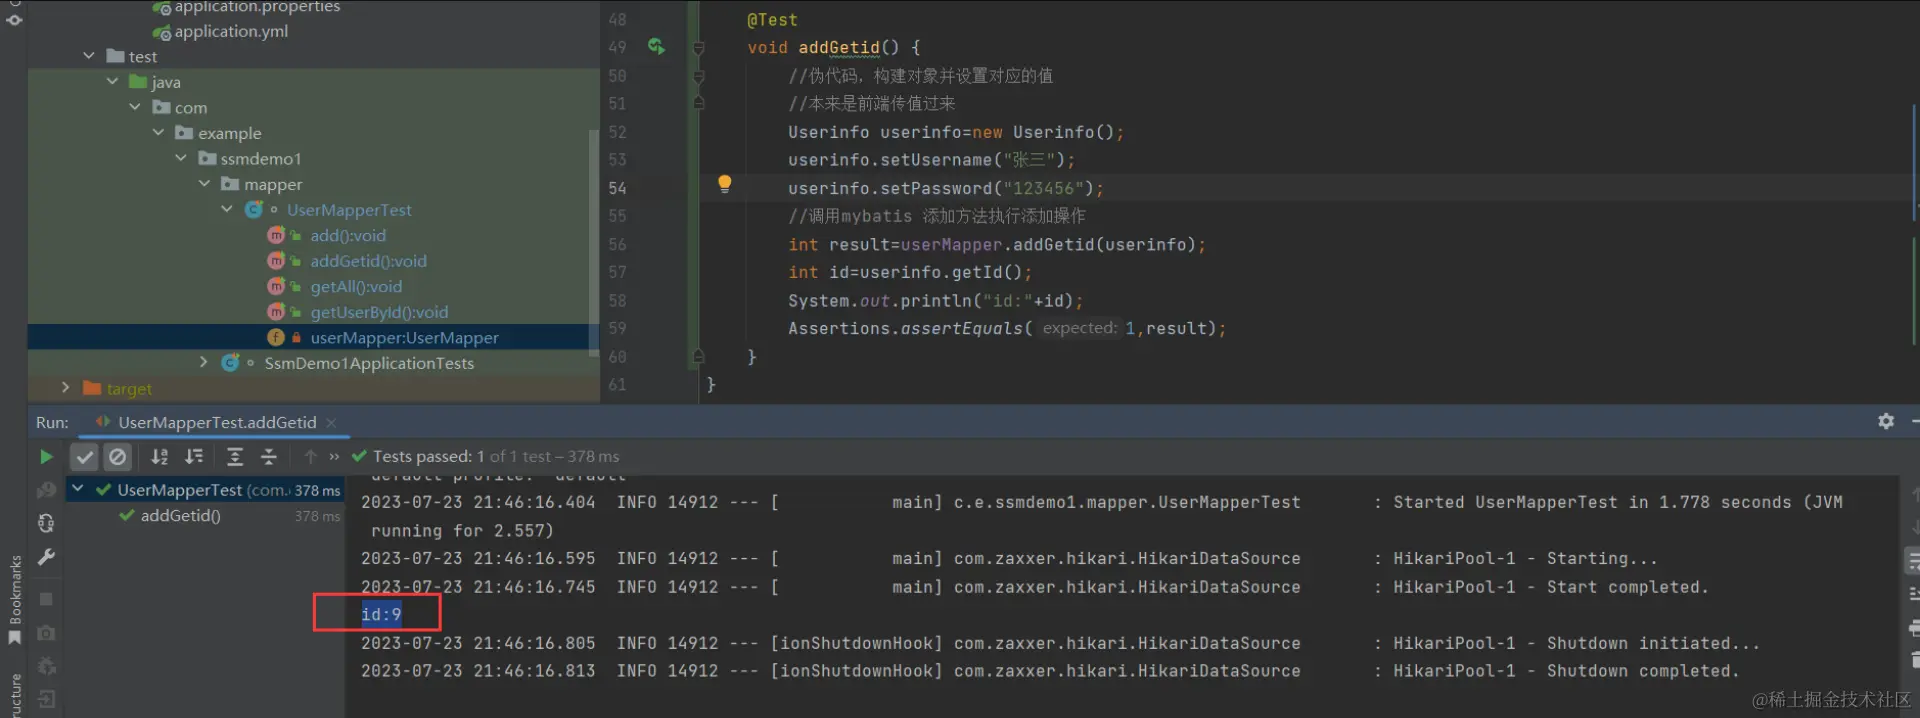Toggle soft-wrap icon in console toolbar
The width and height of the screenshot is (1920, 718).
click(x=1912, y=561)
